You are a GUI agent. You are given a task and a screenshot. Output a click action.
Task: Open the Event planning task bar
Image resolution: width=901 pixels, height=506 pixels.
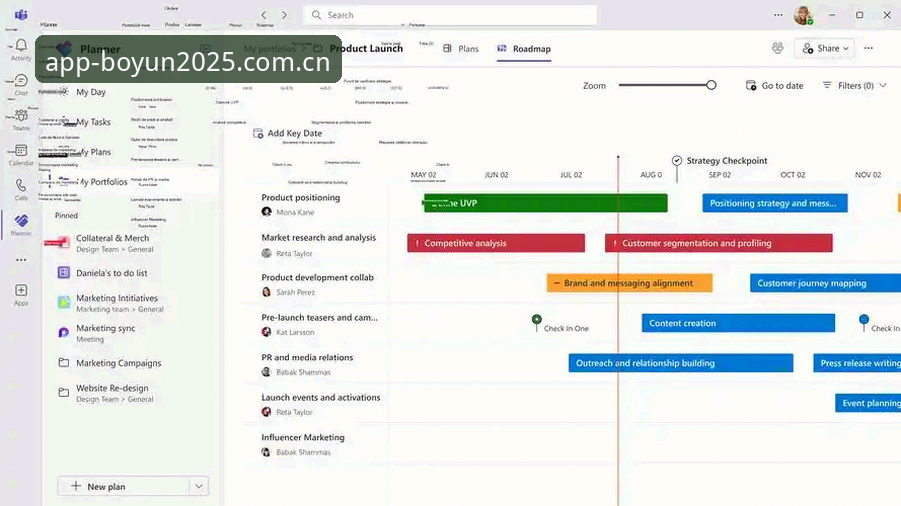coord(868,403)
